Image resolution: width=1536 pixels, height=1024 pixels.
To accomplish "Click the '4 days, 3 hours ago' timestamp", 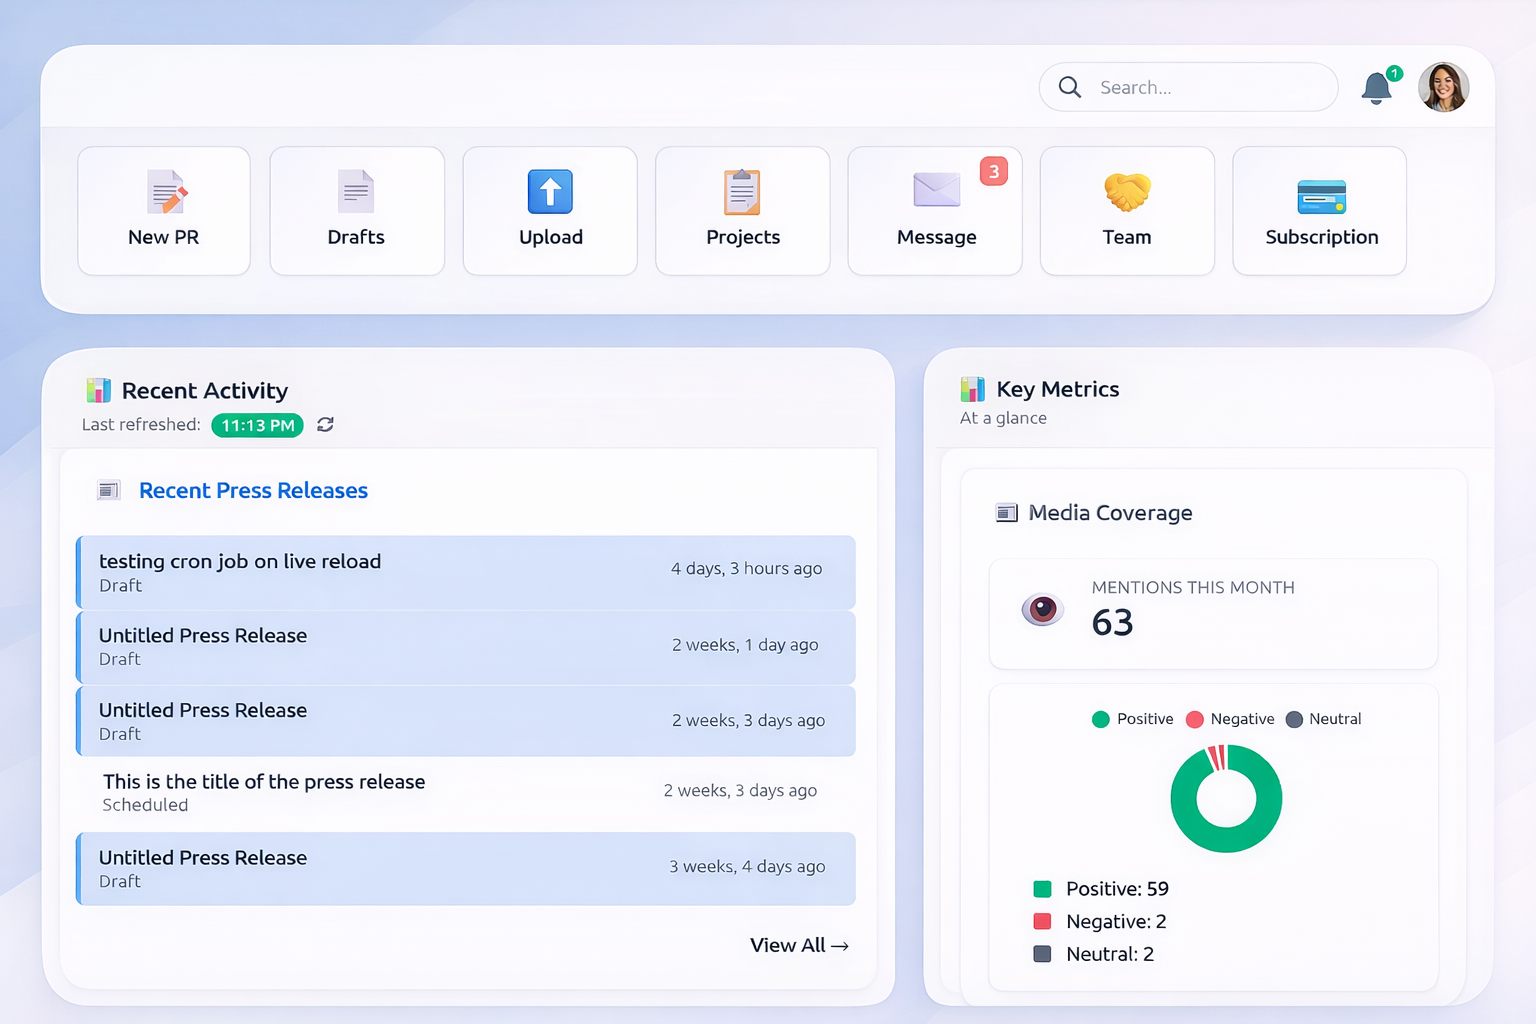I will (x=746, y=568).
